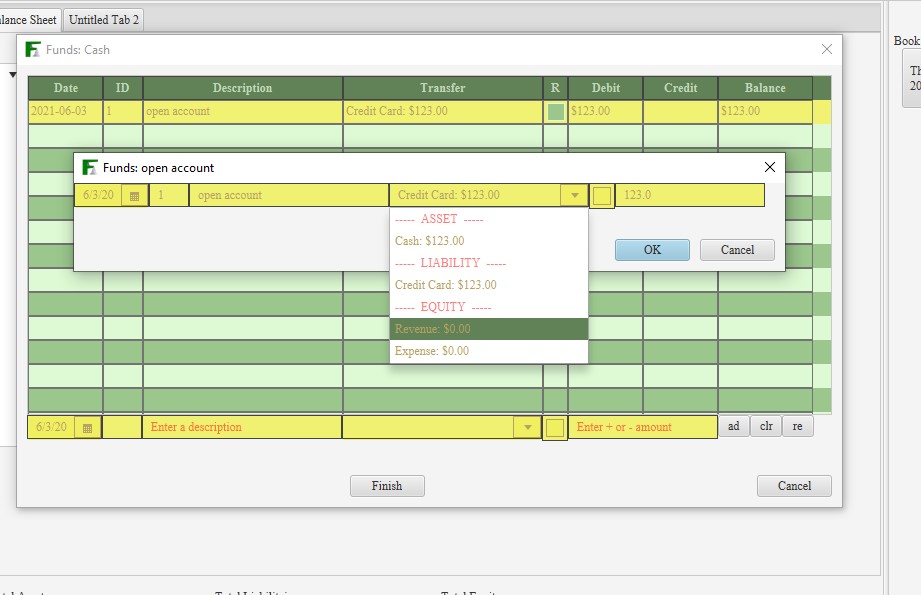This screenshot has height=595, width=921.
Task: Select Credit Card: $123.00 from the dropdown list
Action: pyautogui.click(x=489, y=285)
